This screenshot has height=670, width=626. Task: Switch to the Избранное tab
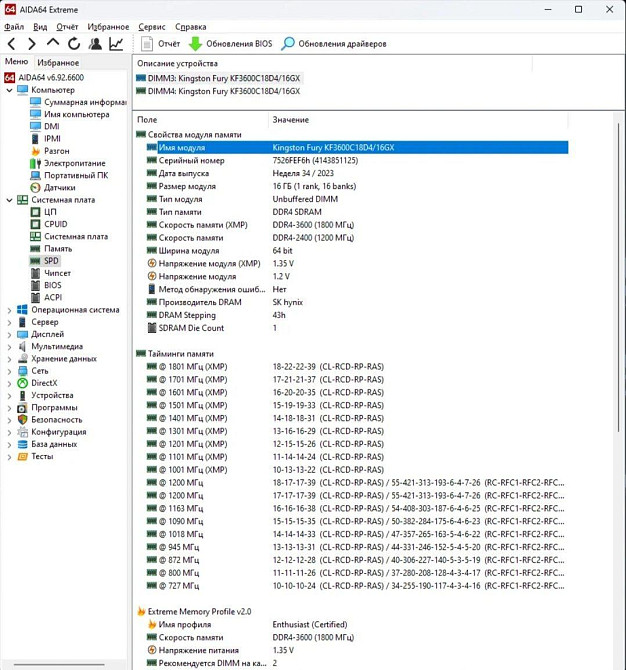pyautogui.click(x=58, y=62)
